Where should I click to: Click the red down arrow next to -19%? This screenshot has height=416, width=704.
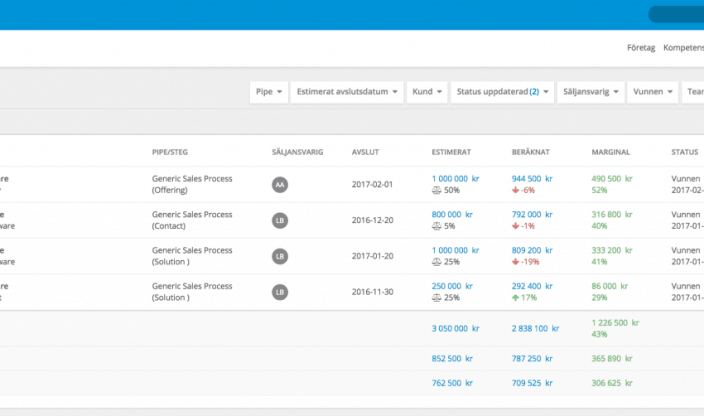pos(517,262)
